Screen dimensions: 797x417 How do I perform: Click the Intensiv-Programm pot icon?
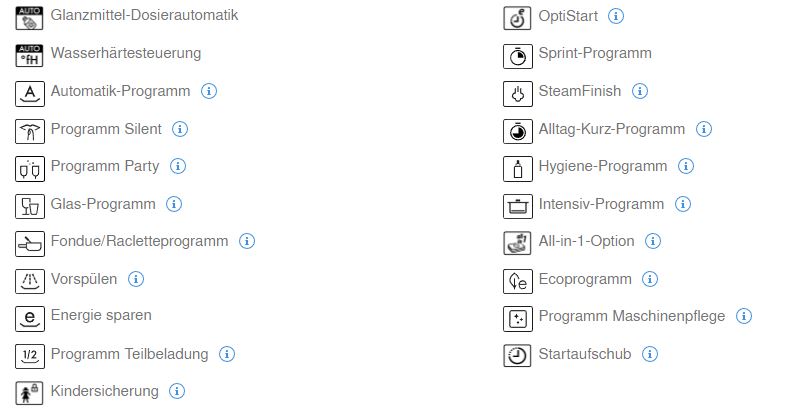[517, 206]
